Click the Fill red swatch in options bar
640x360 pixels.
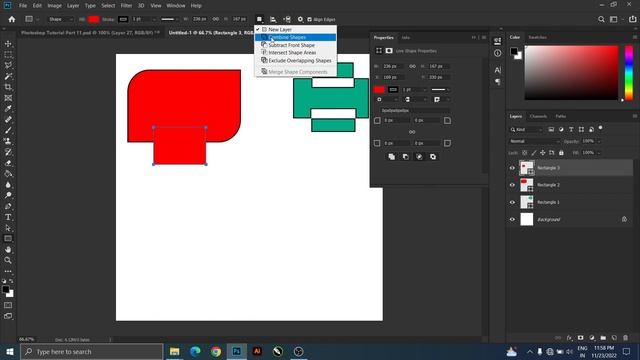point(93,19)
